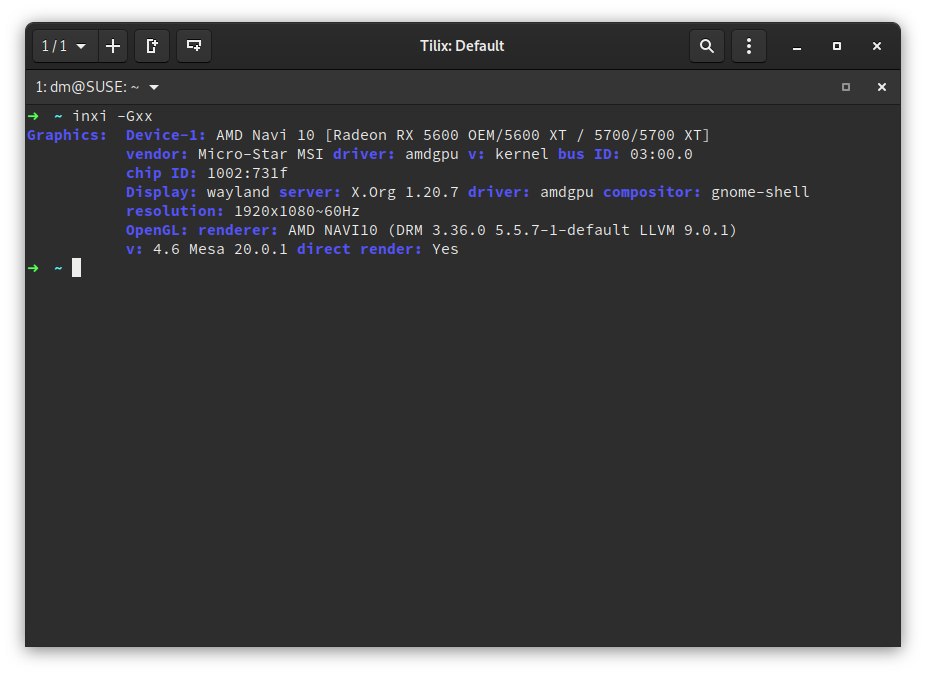Click the gnome-shell compositor value
Image resolution: width=926 pixels, height=675 pixels.
(760, 192)
